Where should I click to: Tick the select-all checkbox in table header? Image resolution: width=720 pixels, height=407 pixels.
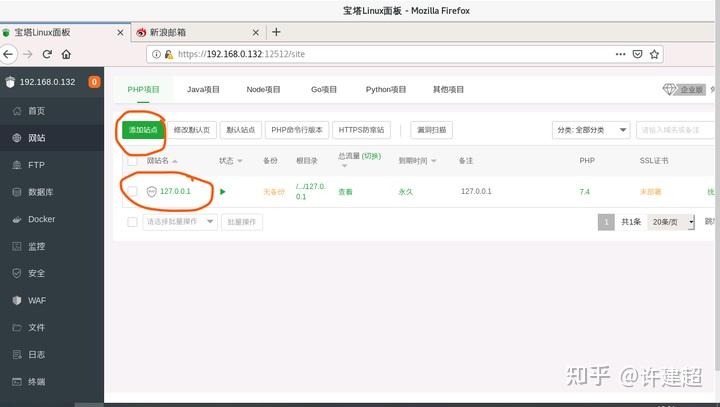pos(132,161)
